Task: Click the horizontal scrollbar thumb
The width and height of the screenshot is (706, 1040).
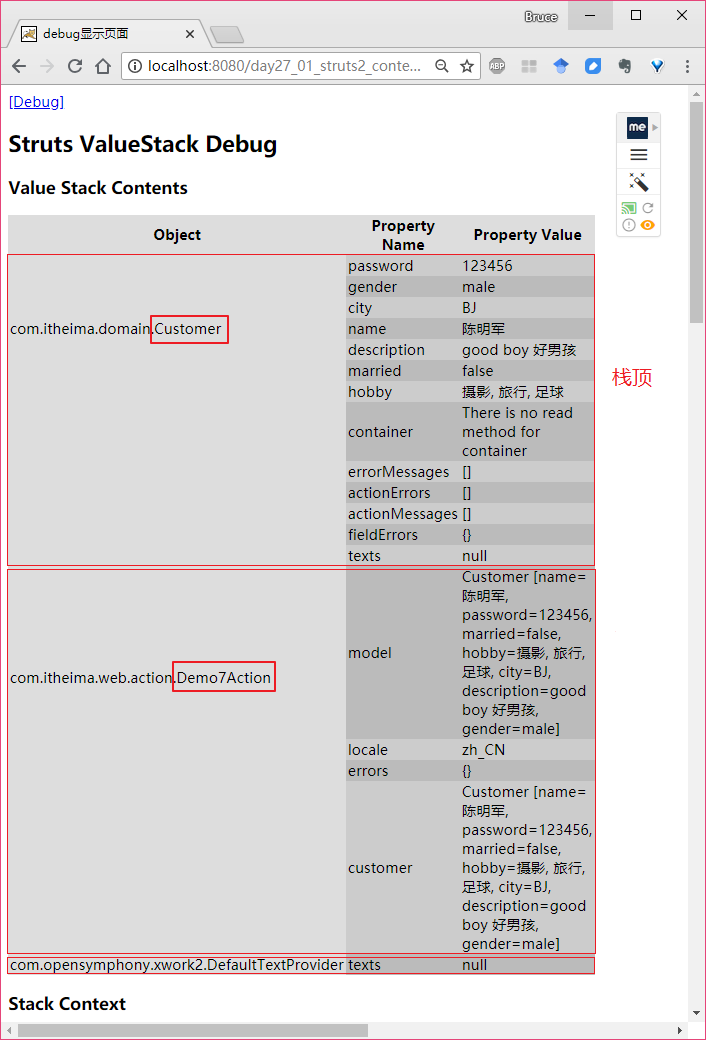Action: [192, 1030]
